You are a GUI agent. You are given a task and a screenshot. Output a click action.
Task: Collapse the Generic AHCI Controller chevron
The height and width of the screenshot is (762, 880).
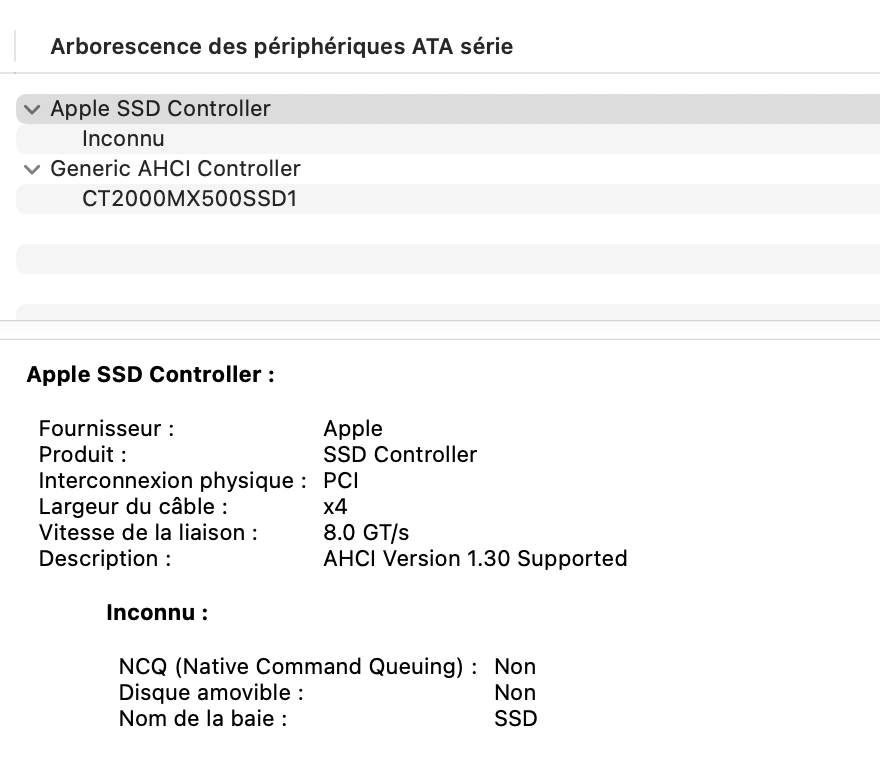coord(33,169)
